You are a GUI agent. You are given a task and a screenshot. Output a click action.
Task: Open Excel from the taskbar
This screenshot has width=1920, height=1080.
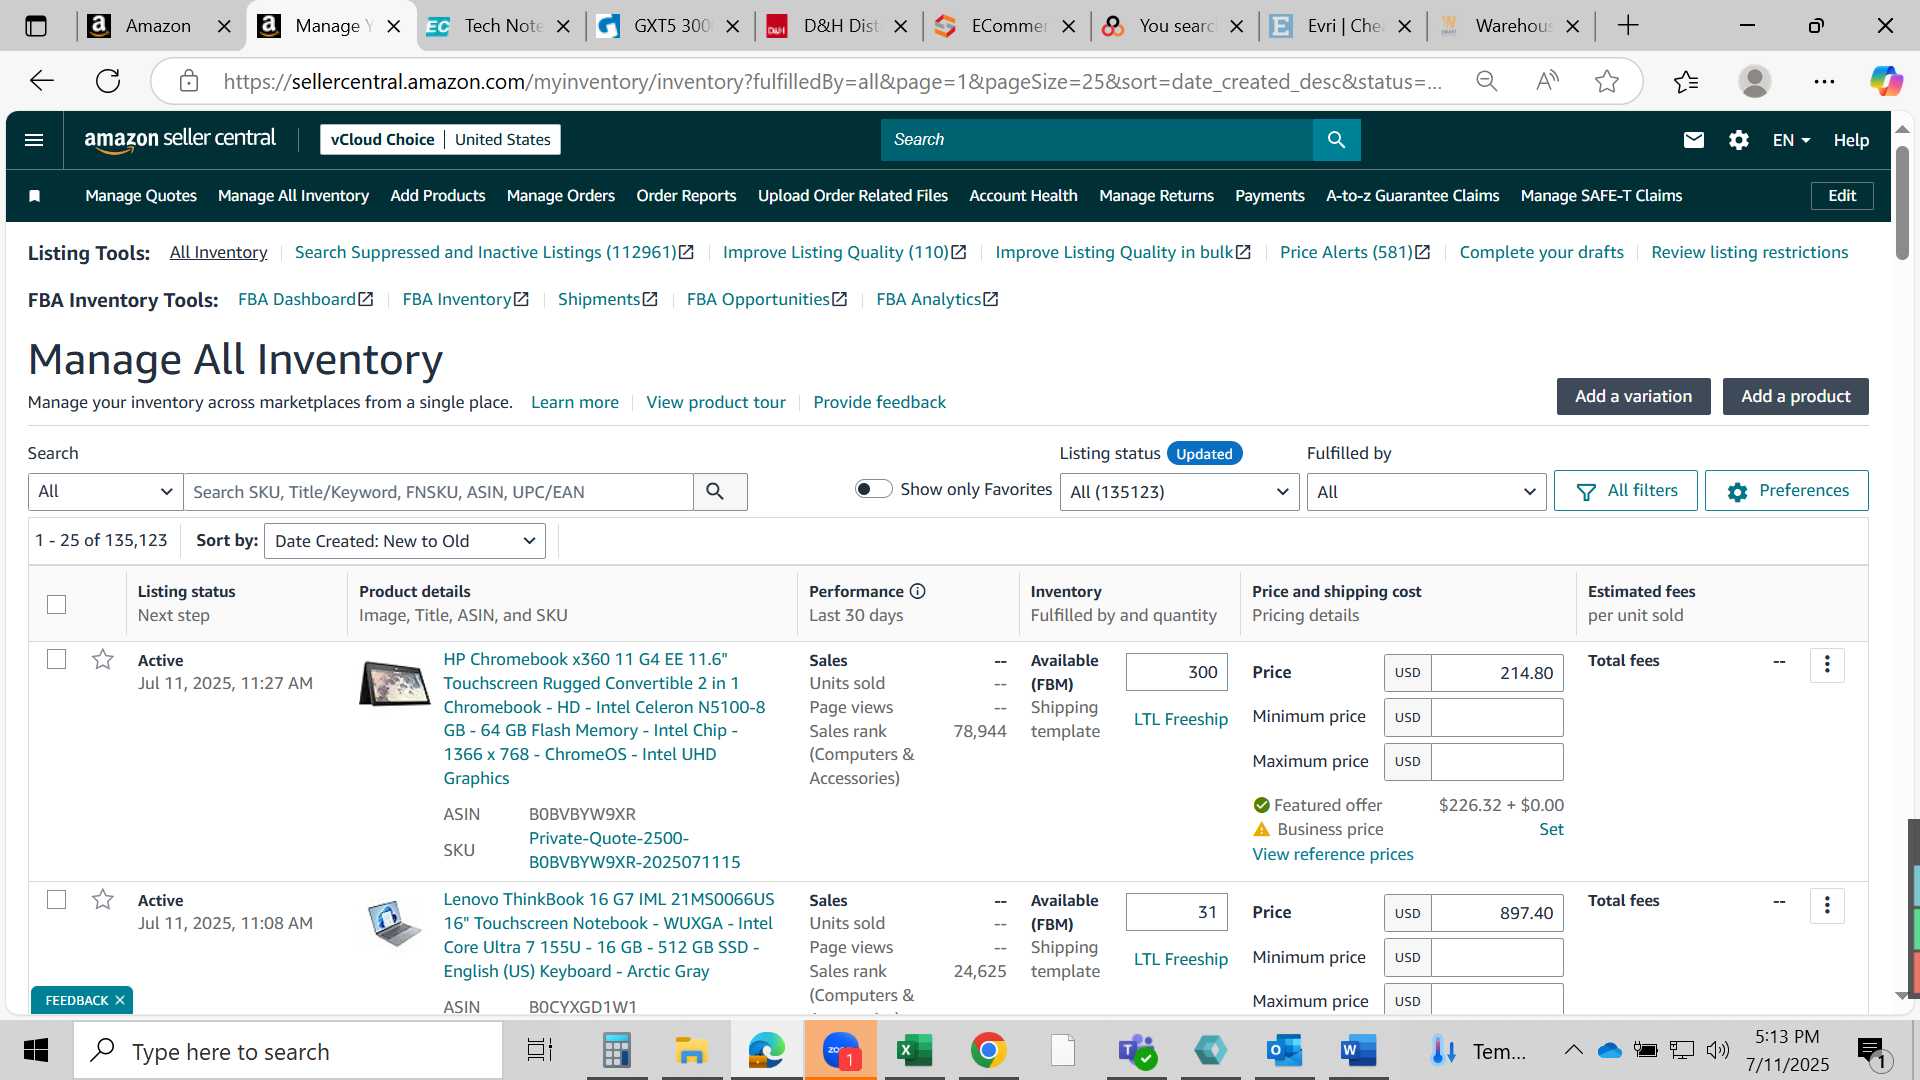tap(914, 1051)
